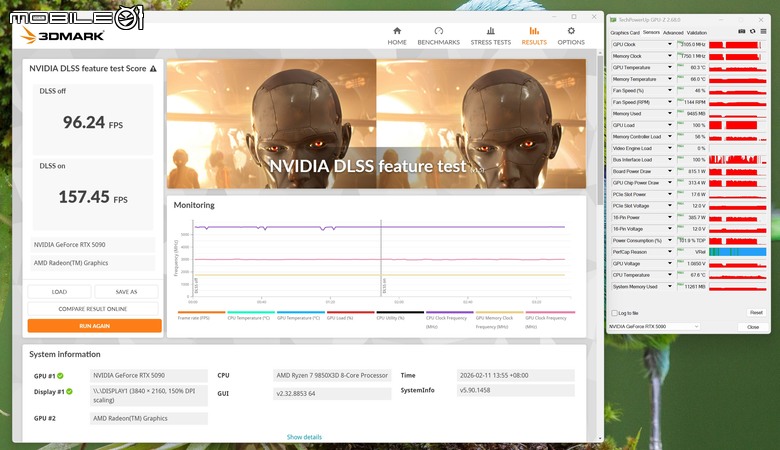Select the Sensors tab in GPU-Z

coord(651,32)
